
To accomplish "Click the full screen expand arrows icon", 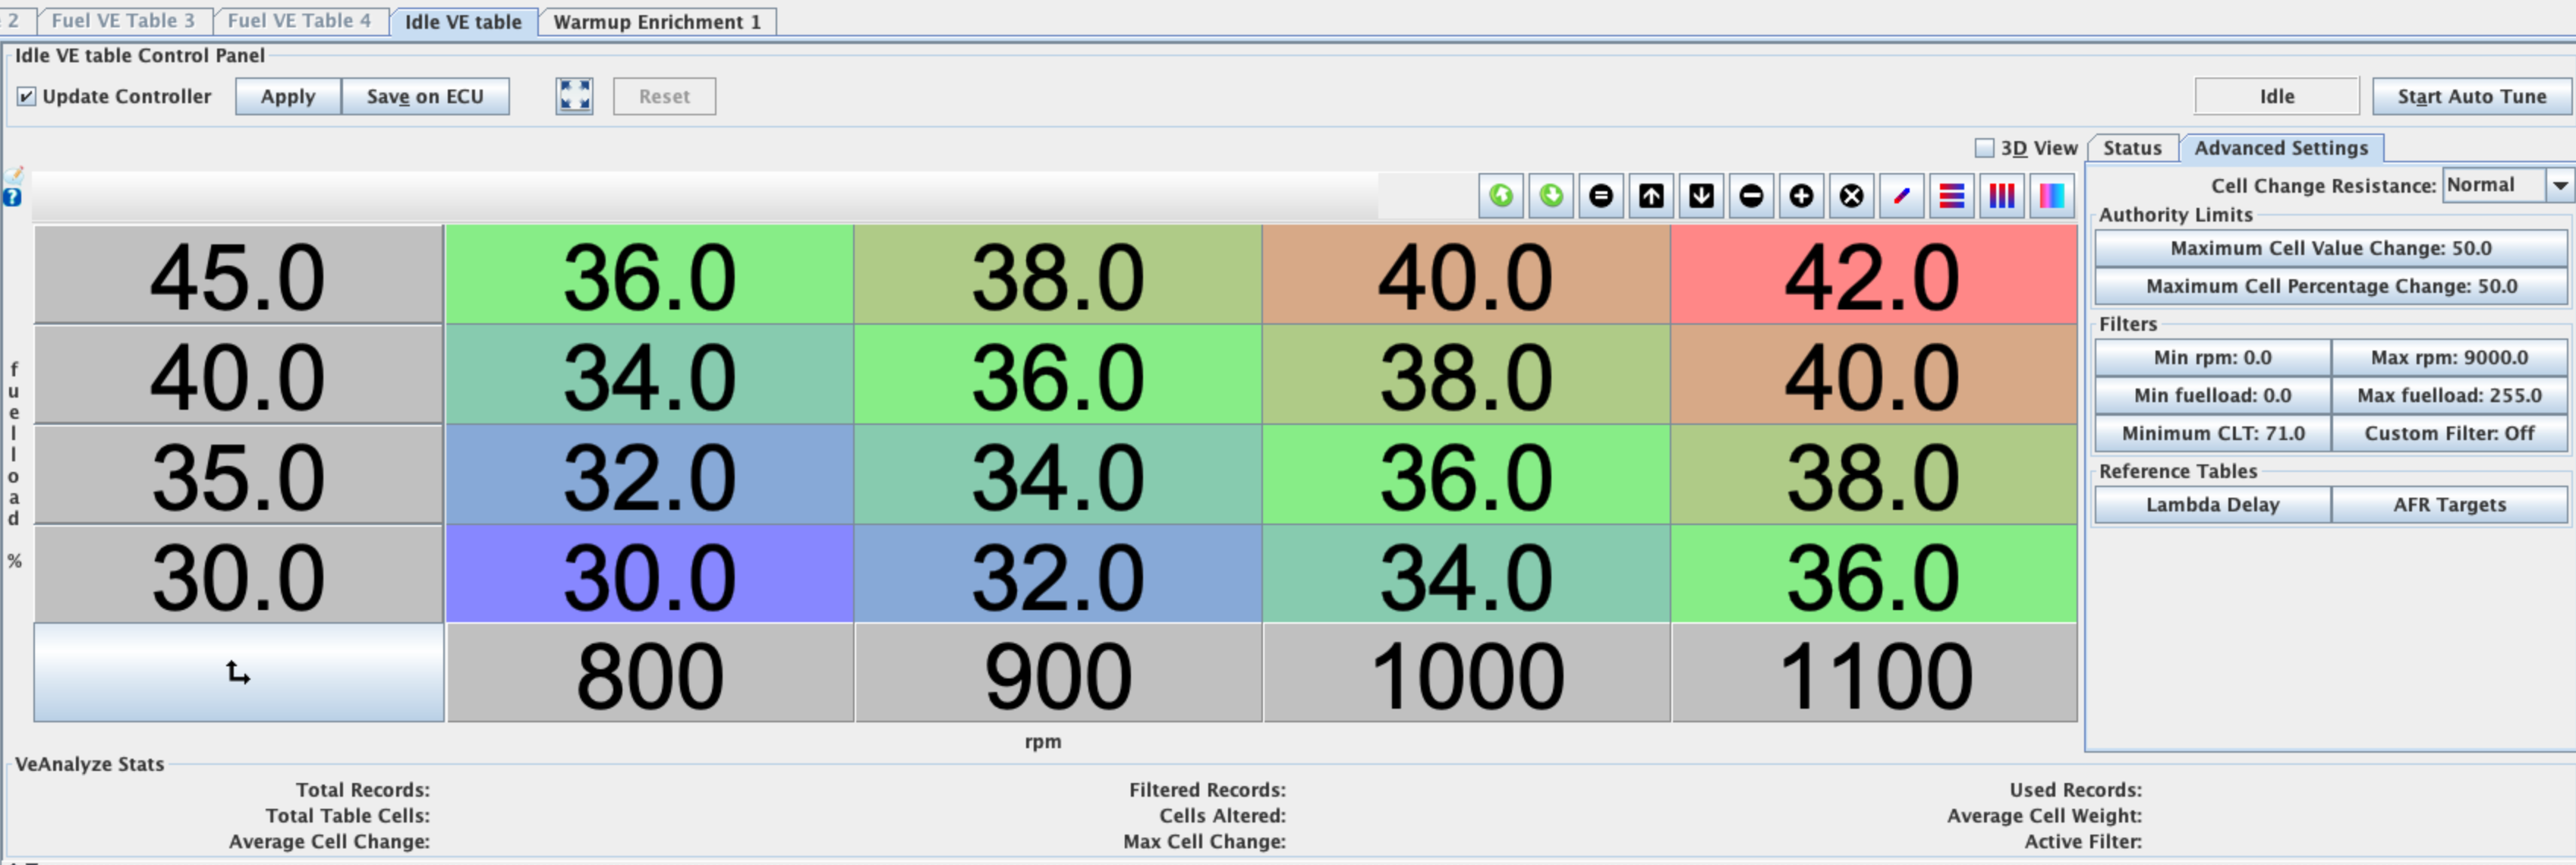I will click(574, 96).
